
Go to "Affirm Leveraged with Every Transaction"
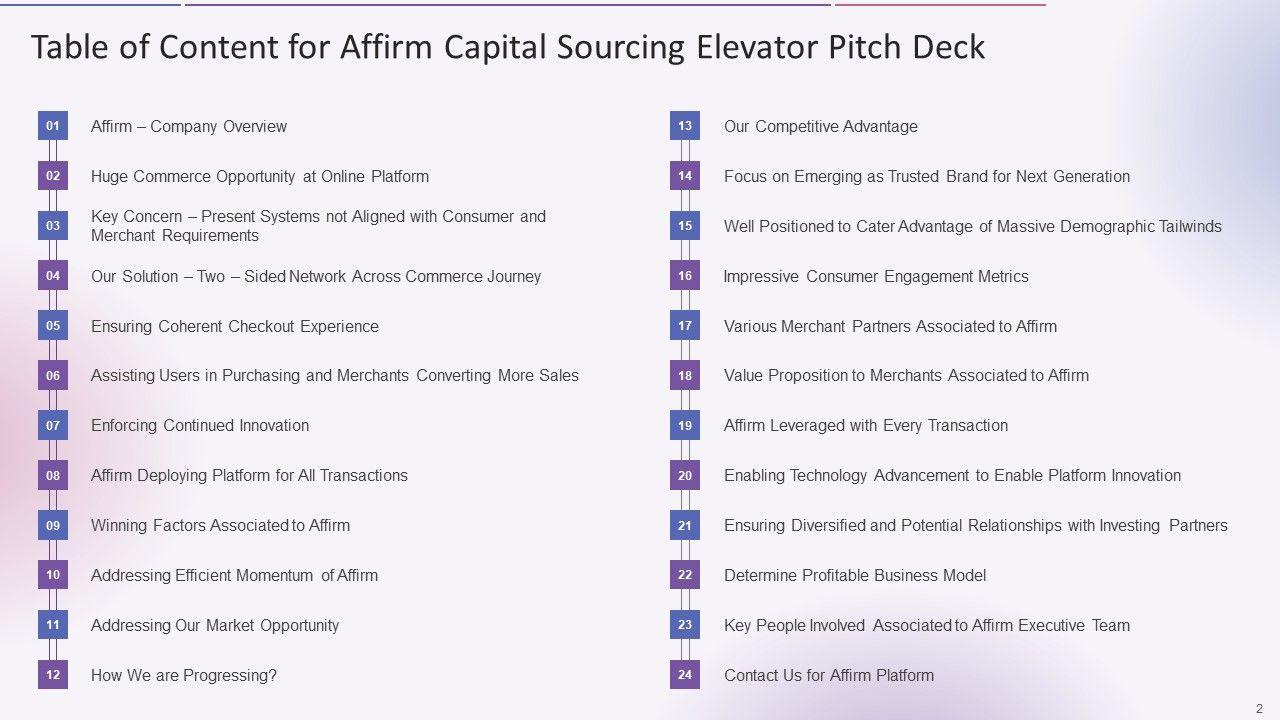866,425
